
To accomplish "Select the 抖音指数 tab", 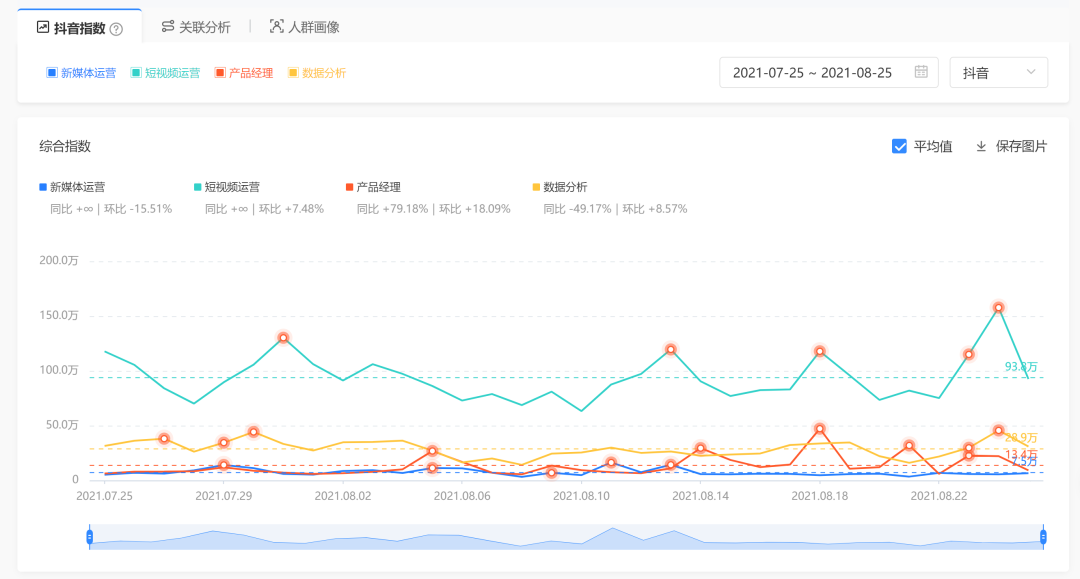I will (x=80, y=28).
